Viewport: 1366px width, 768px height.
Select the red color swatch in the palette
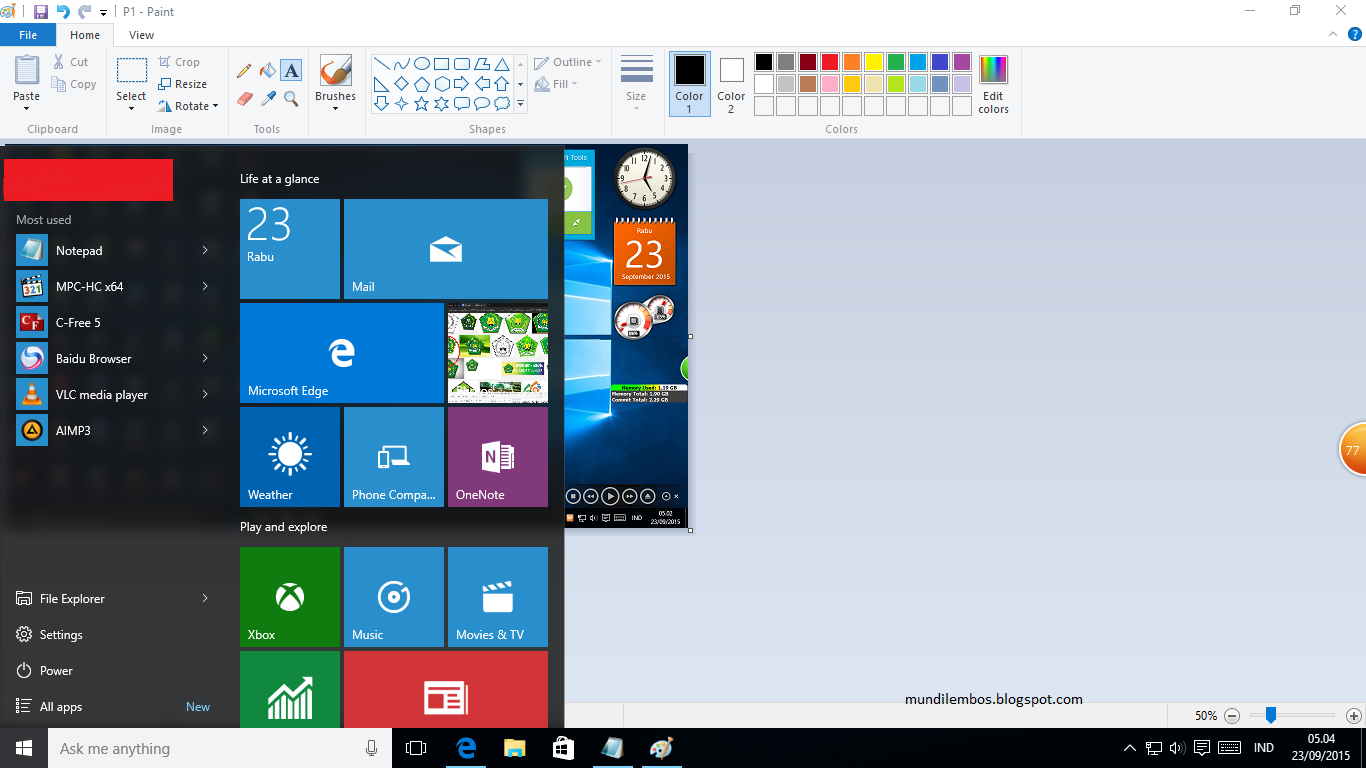point(830,61)
